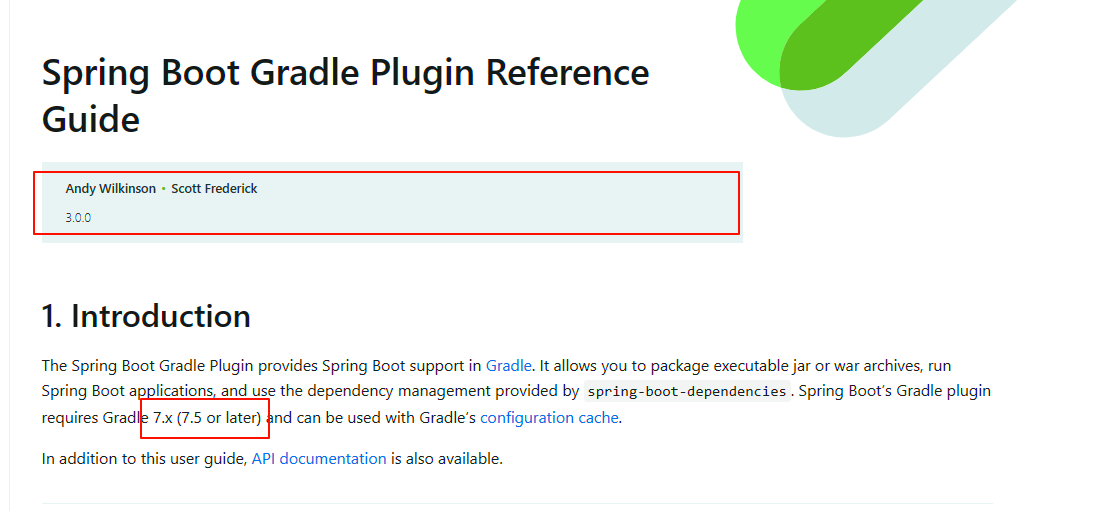
Task: Click the version number "3.0.0"
Action: [x=78, y=218]
